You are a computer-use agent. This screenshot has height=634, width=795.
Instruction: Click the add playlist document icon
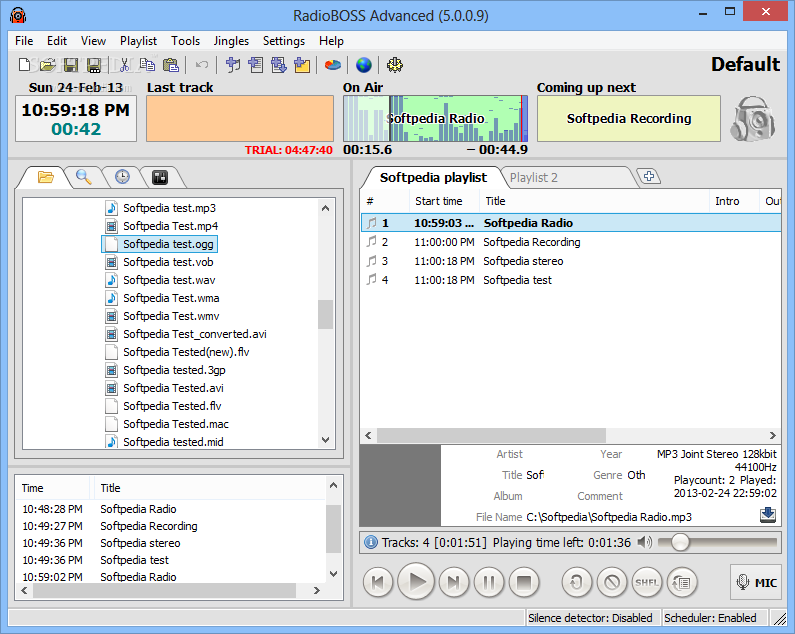(256, 65)
